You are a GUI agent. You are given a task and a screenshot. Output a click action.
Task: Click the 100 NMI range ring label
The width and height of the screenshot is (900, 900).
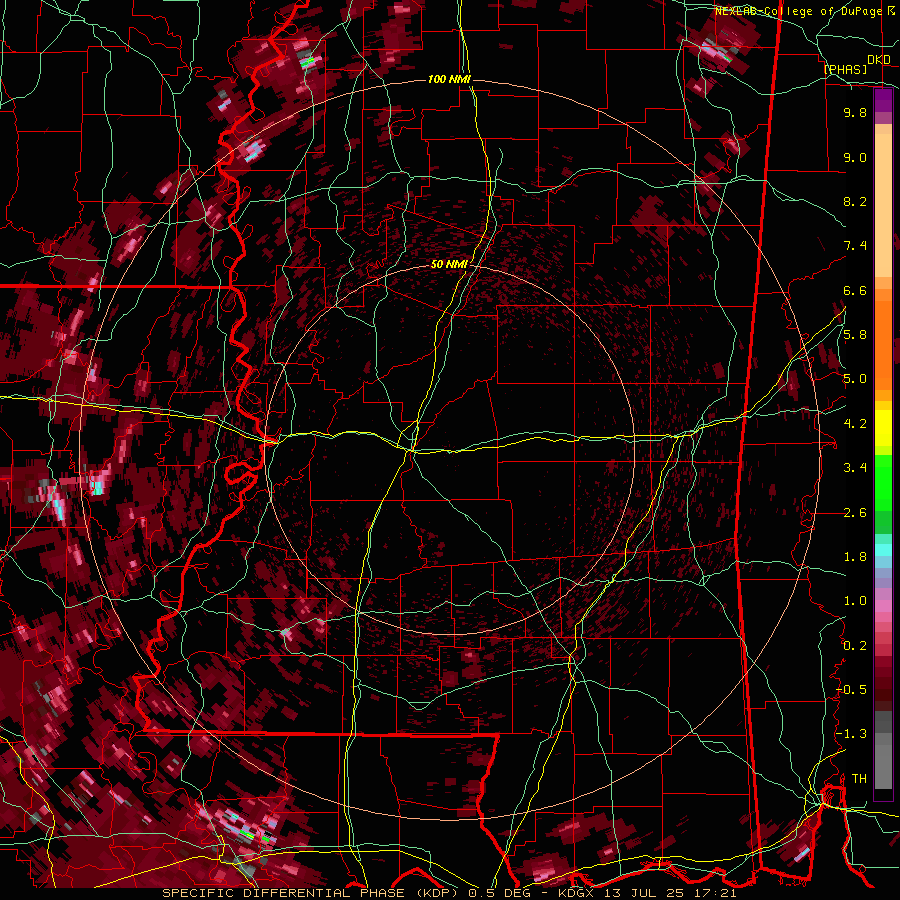[x=449, y=79]
